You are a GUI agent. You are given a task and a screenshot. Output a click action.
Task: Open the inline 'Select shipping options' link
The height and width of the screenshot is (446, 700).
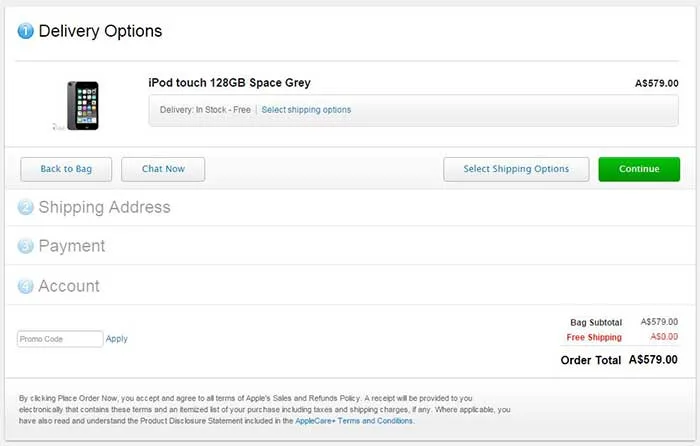pos(306,110)
